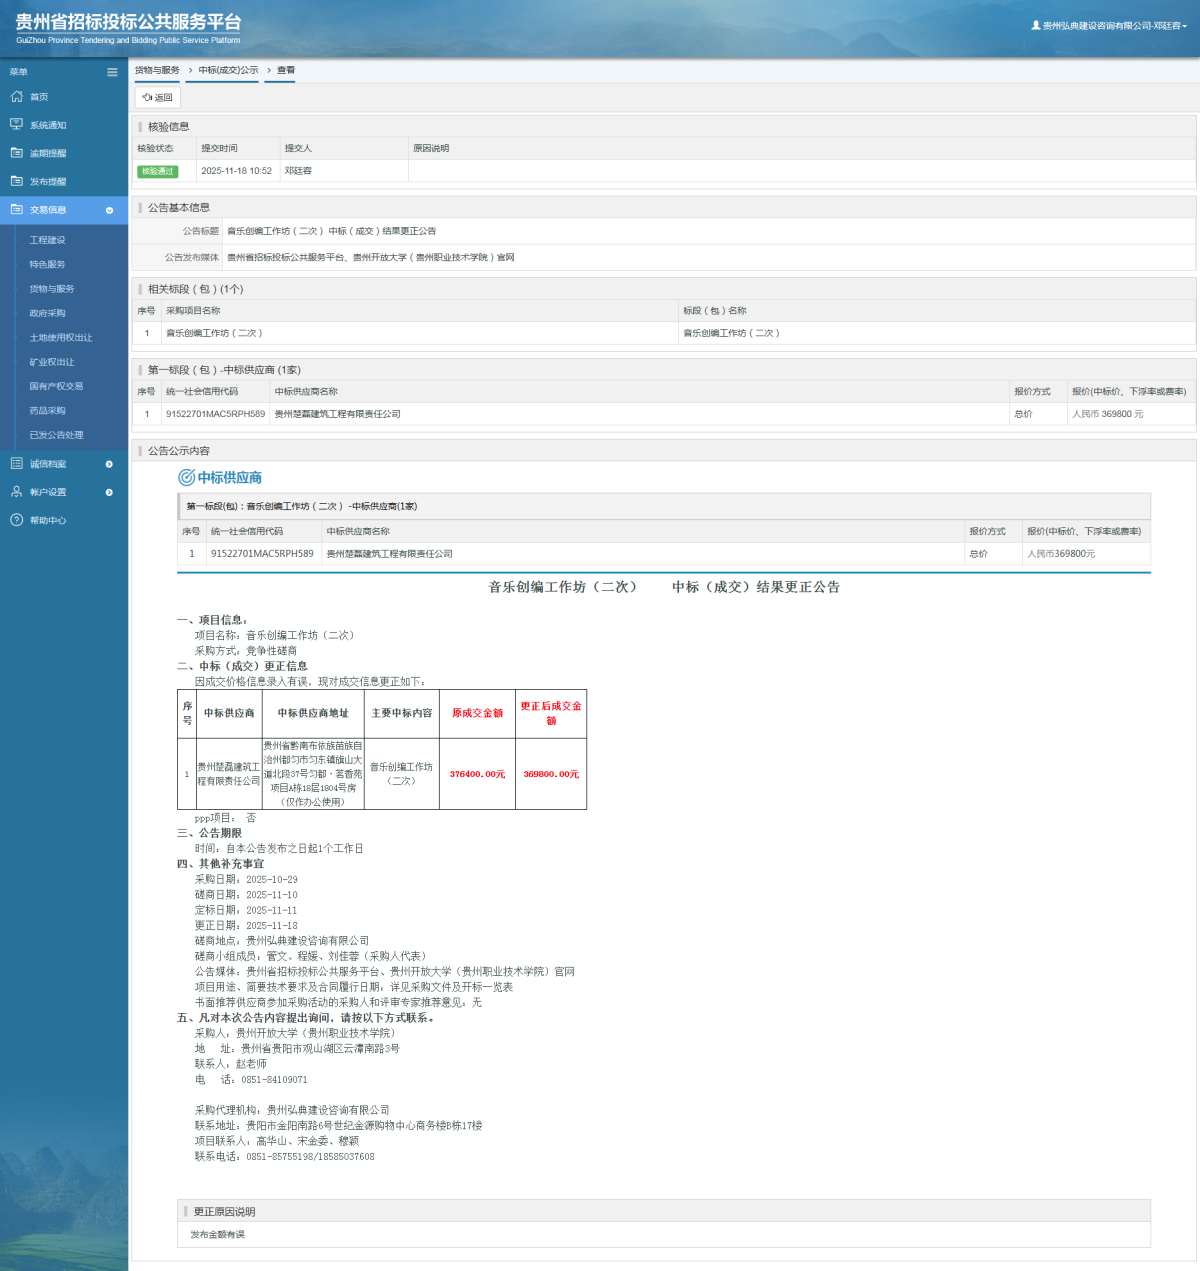Expand the 诚信档案 submenu arrow
Screen dimensions: 1200x1271
[109, 464]
